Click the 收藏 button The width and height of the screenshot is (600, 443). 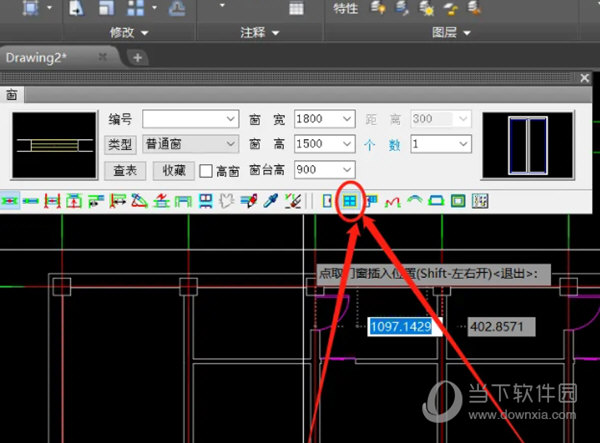click(174, 170)
